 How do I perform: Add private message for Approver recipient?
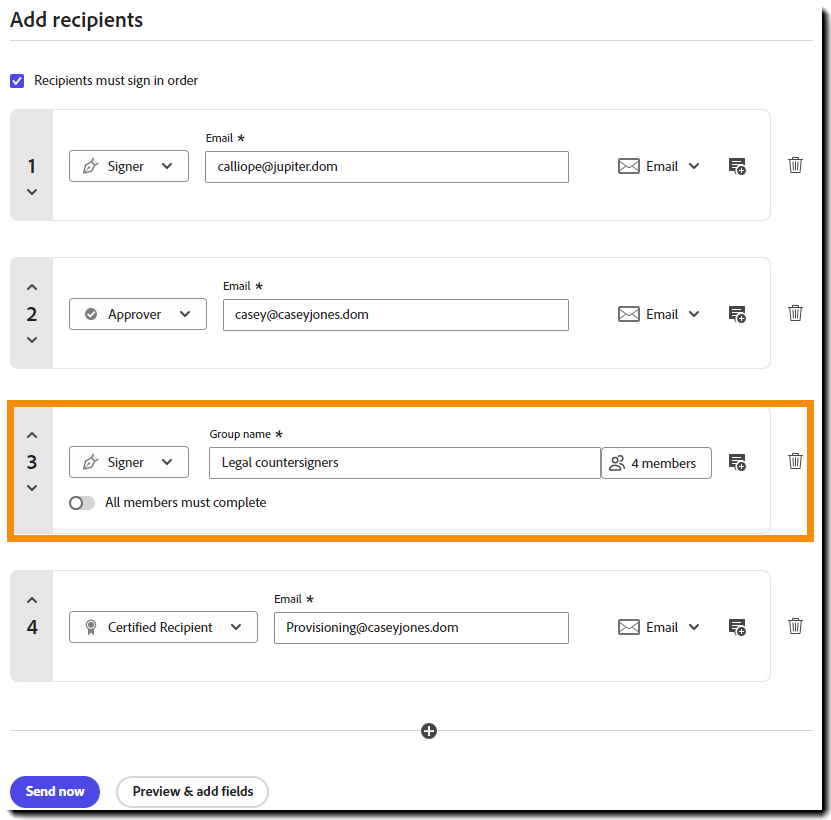[x=737, y=315]
